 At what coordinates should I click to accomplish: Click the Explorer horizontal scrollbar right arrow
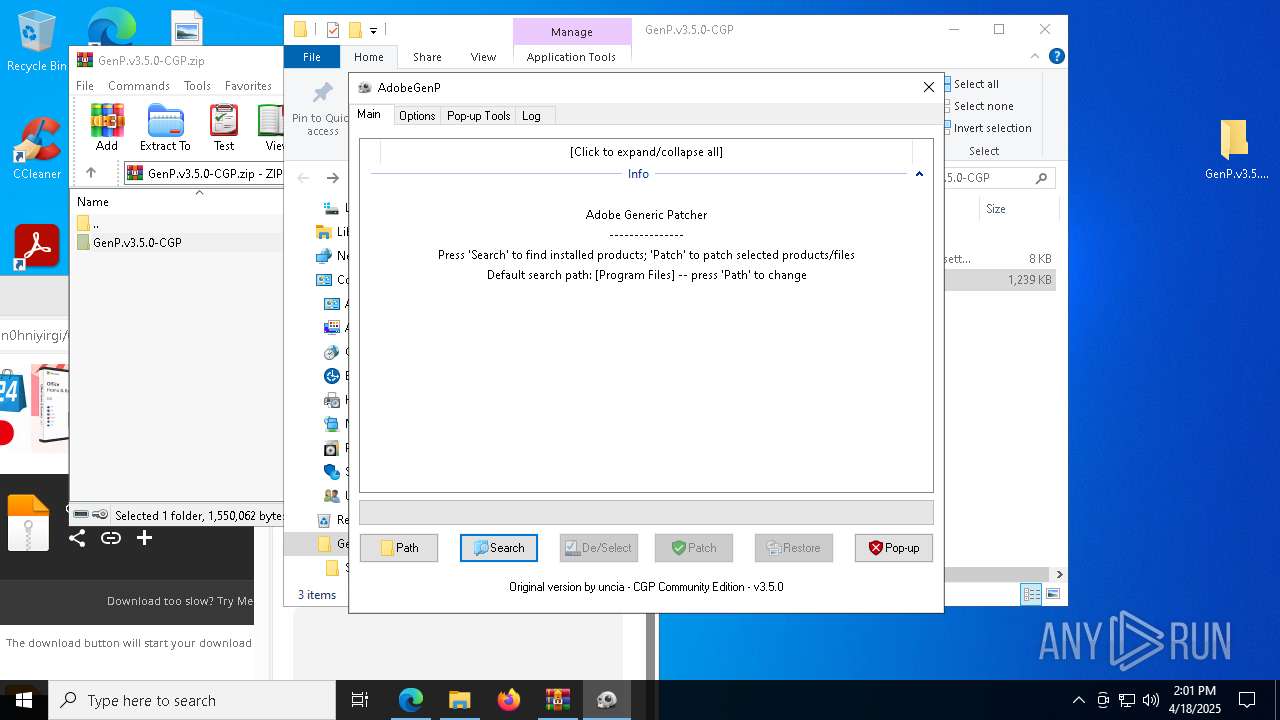pyautogui.click(x=1059, y=574)
